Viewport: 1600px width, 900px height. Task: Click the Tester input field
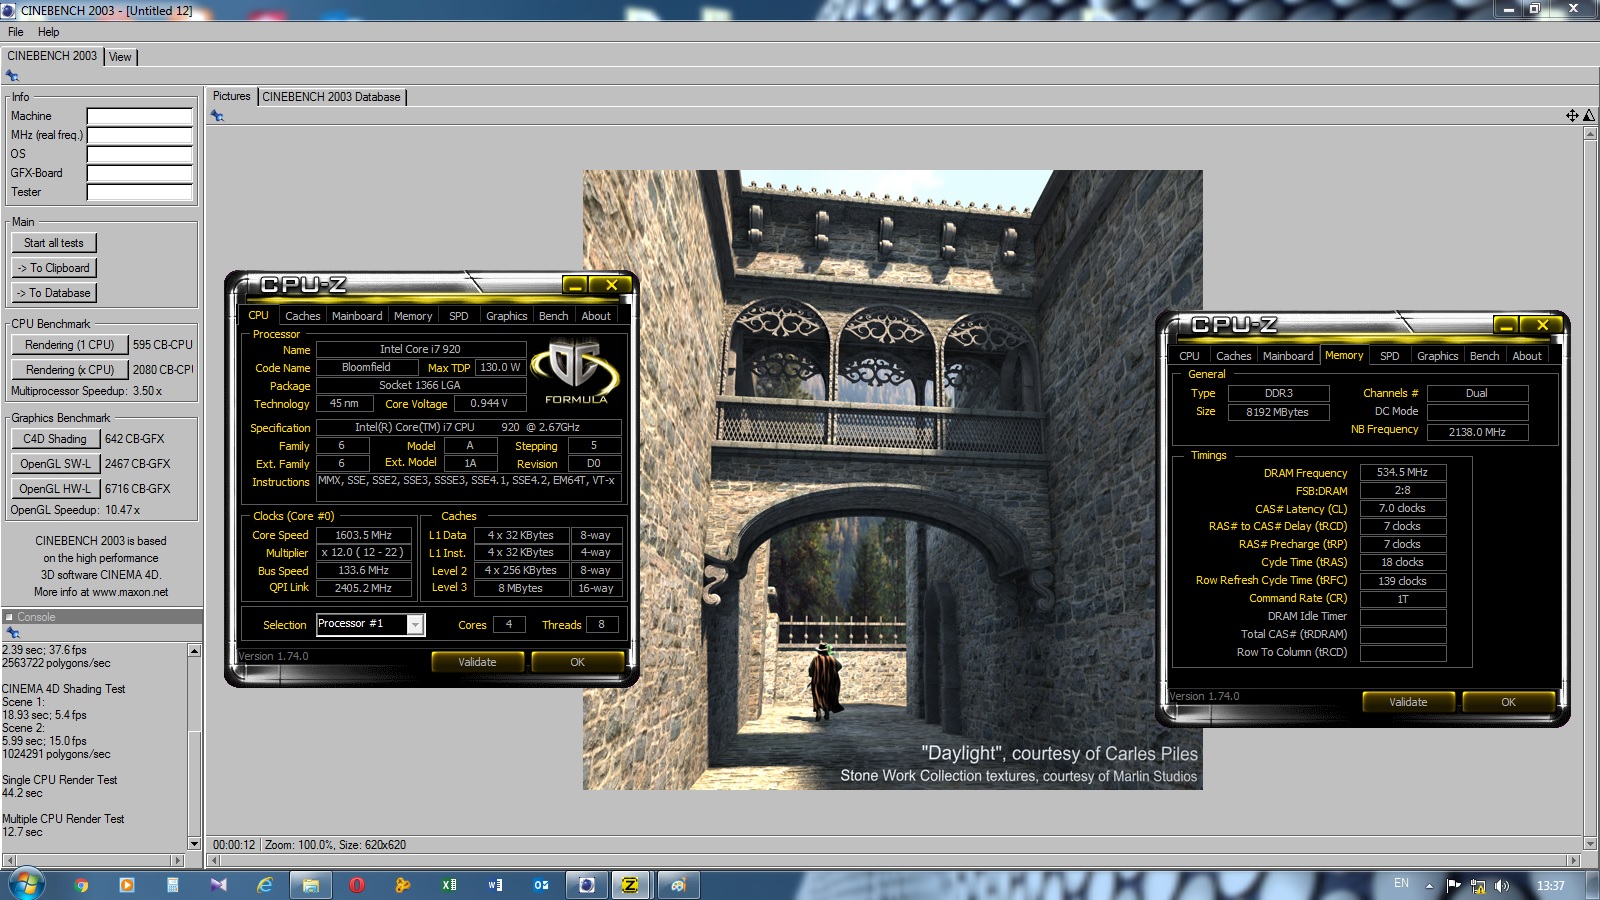139,192
